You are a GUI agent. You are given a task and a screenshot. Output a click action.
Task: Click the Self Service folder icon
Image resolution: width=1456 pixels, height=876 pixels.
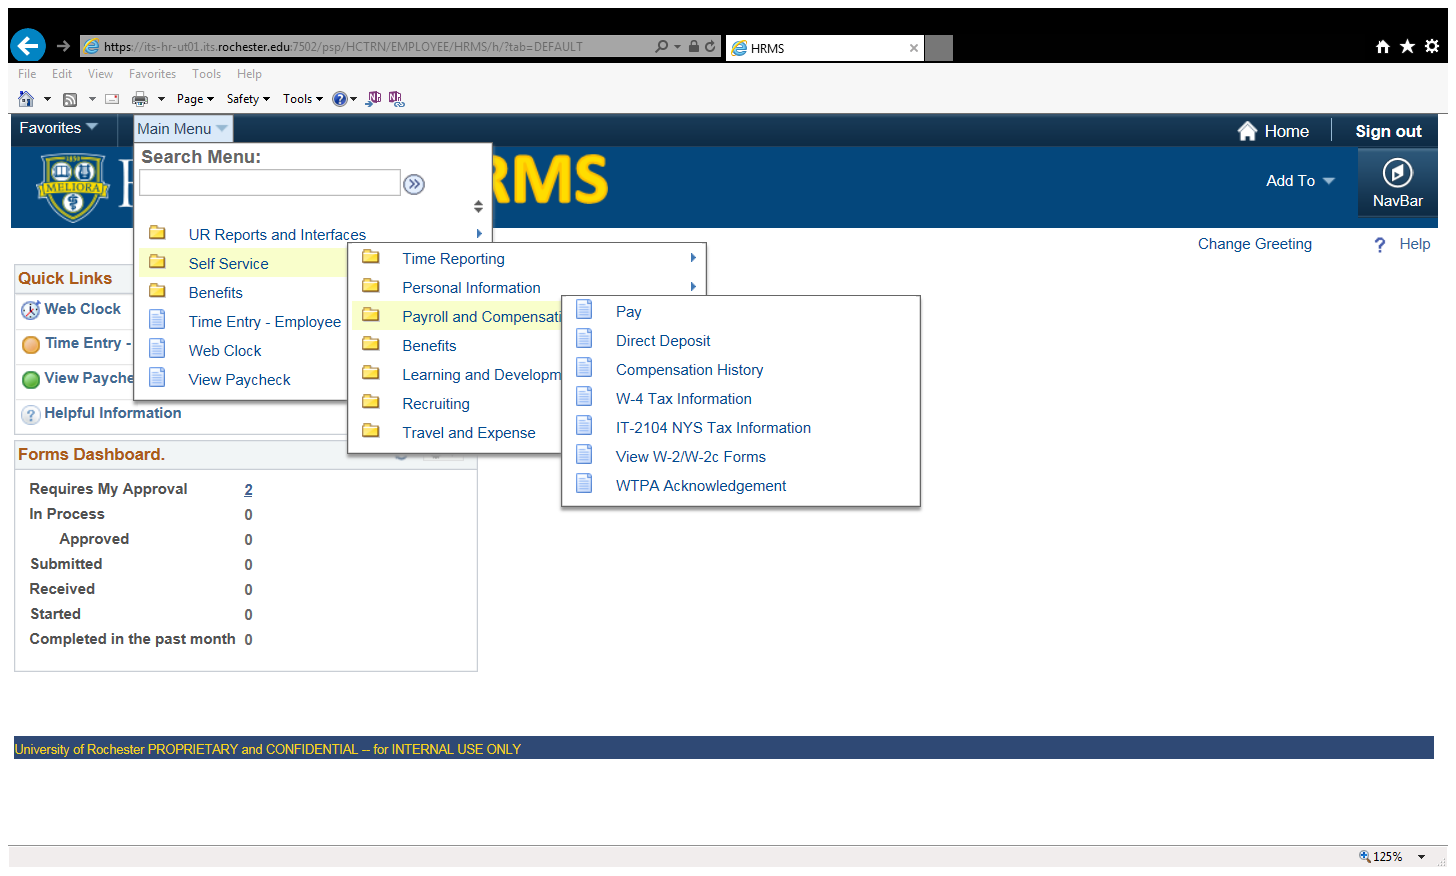point(157,262)
